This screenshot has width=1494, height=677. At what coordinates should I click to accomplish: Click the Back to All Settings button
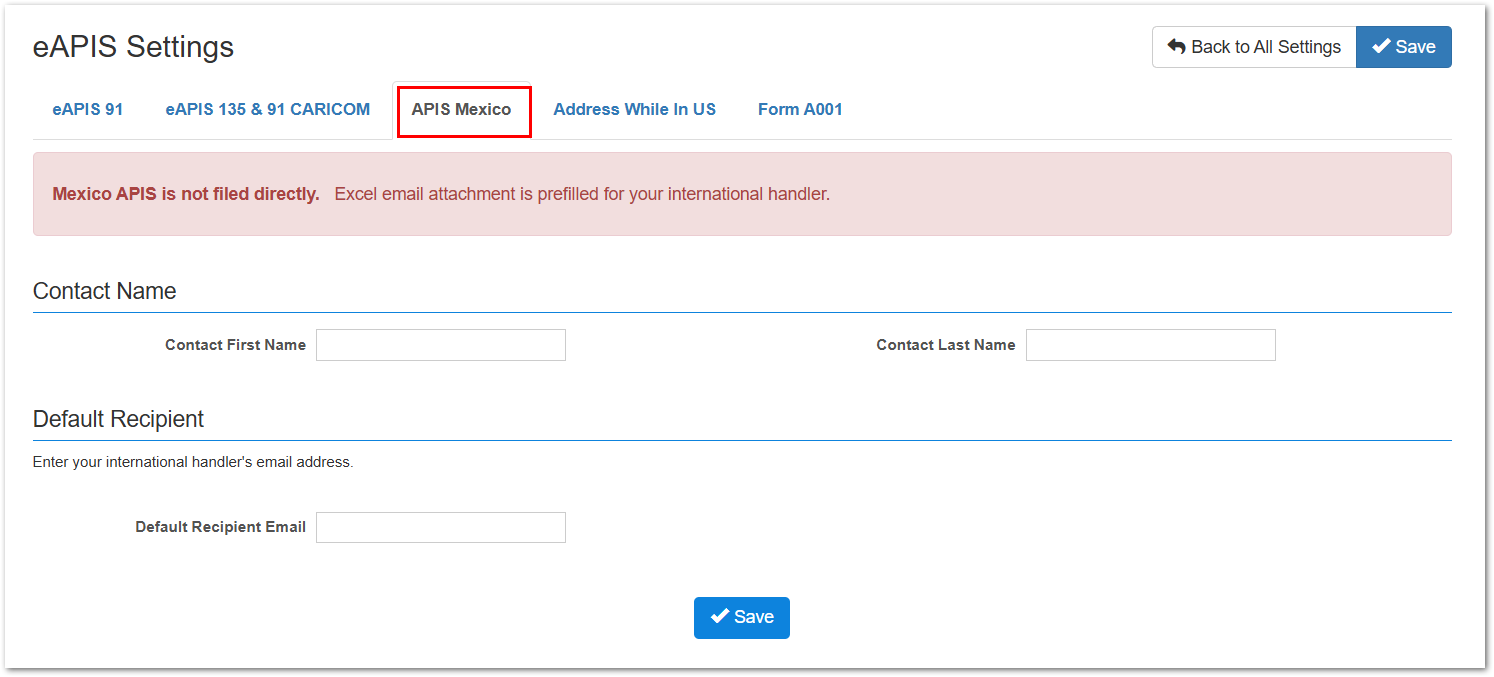(1254, 47)
